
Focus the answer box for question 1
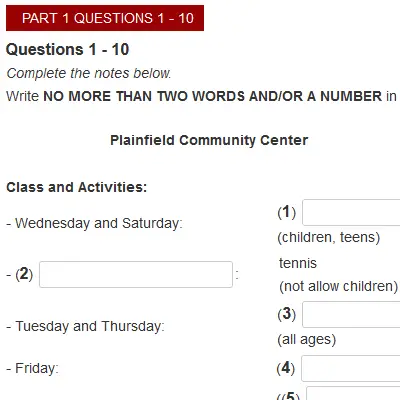351,213
